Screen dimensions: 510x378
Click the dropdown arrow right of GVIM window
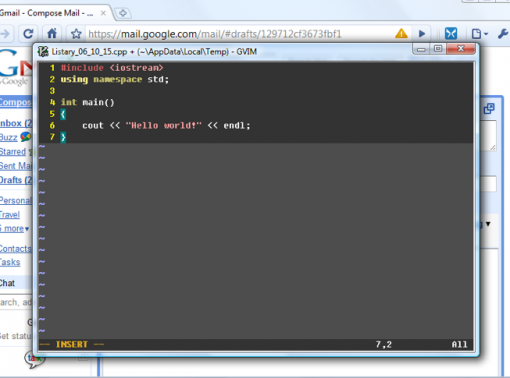pos(488,224)
